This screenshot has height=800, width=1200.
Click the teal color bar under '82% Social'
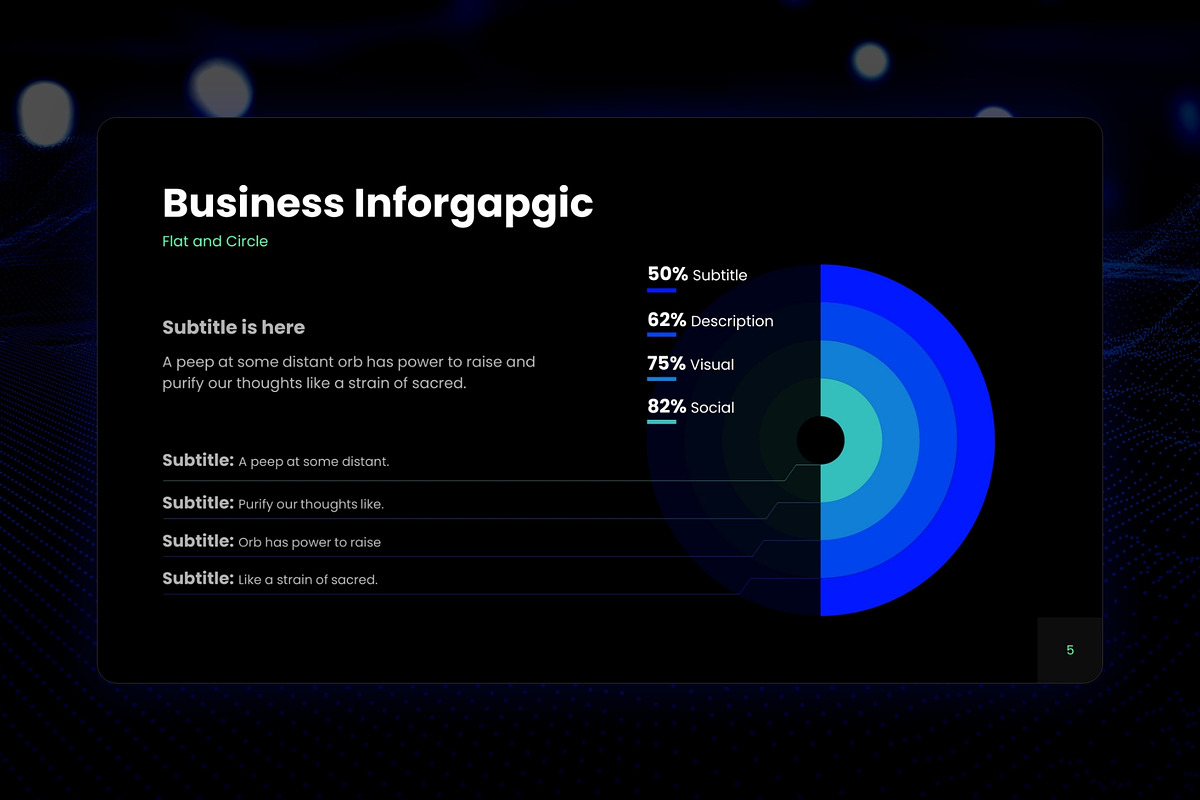coord(662,422)
